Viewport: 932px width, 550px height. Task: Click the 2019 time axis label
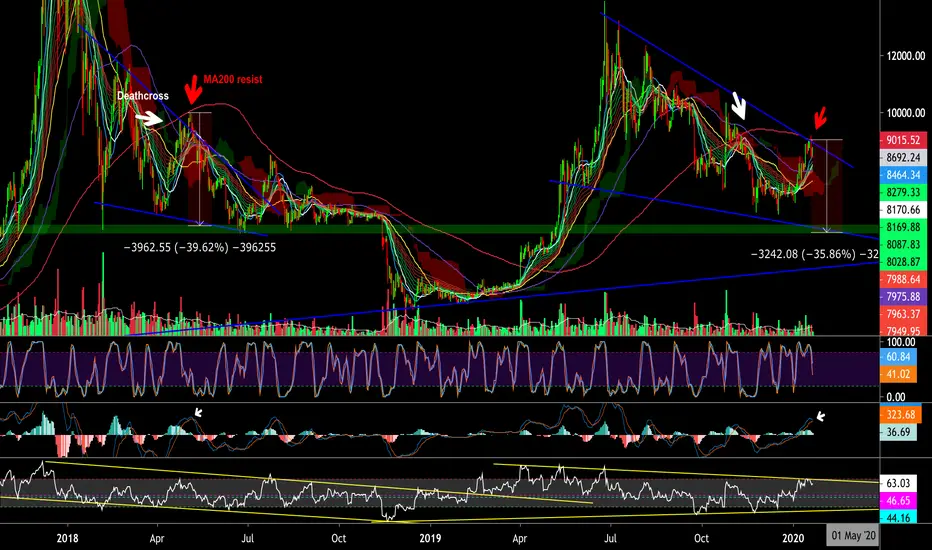point(430,538)
